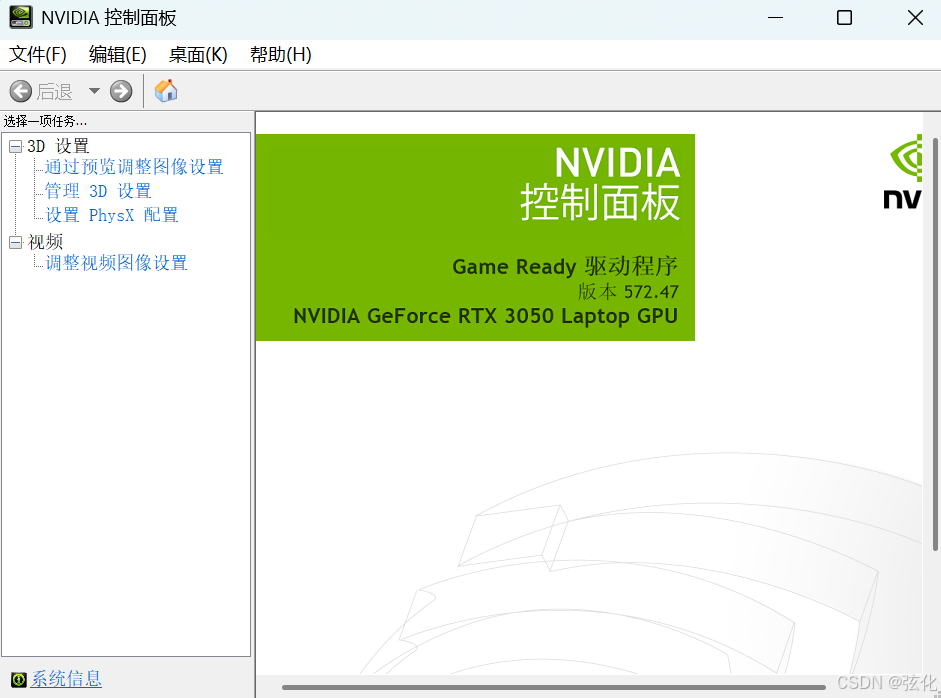This screenshot has height=698, width=941.
Task: Minimize the NVIDIA control panel window
Action: pyautogui.click(x=775, y=18)
